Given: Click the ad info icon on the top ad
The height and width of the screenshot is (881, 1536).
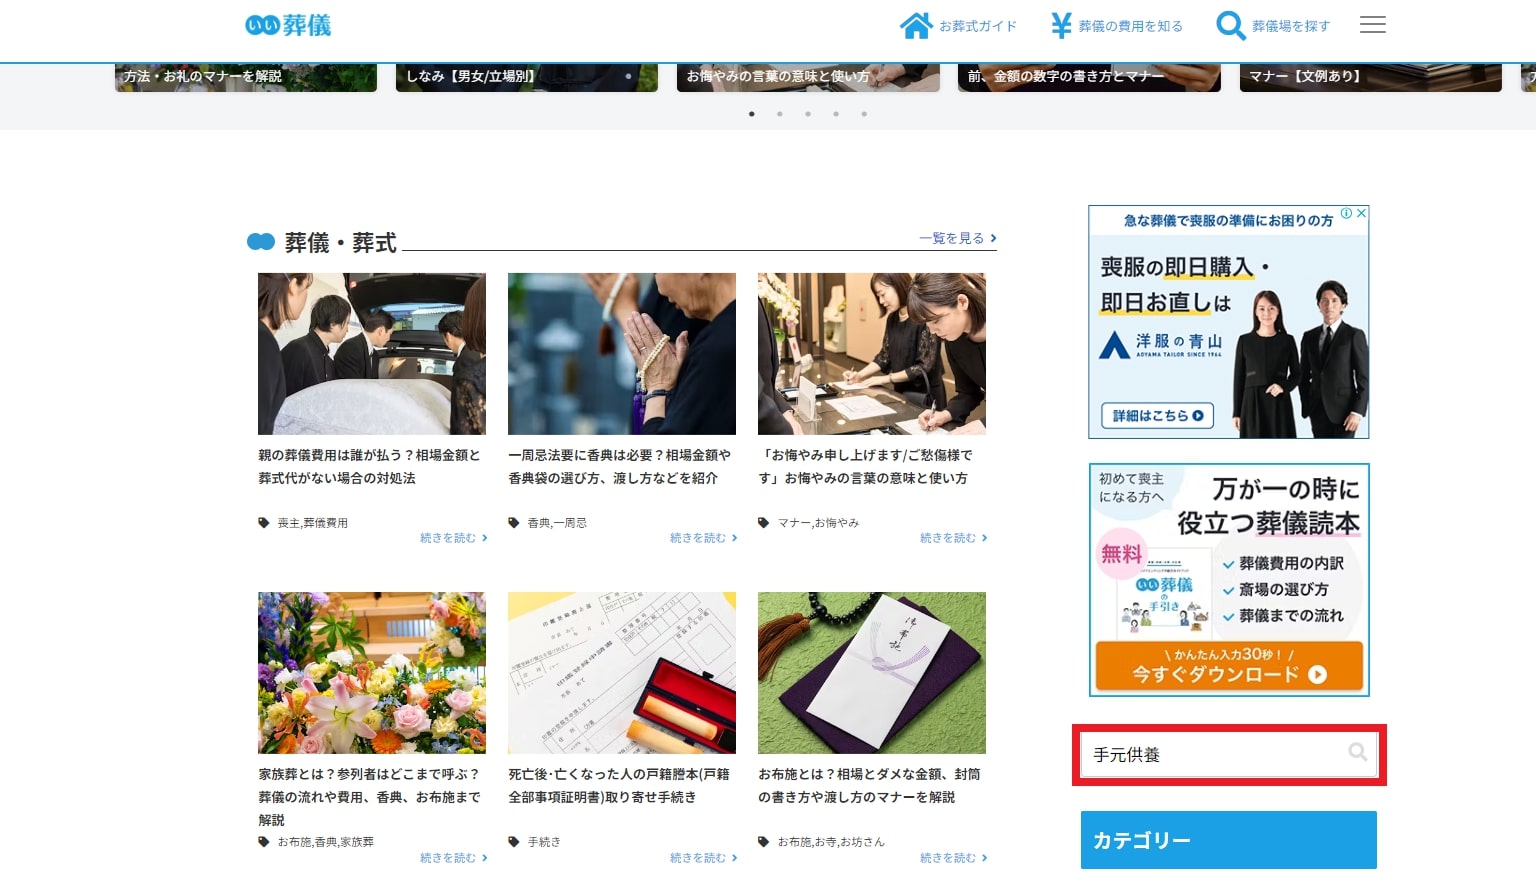Looking at the screenshot, I should (1347, 213).
